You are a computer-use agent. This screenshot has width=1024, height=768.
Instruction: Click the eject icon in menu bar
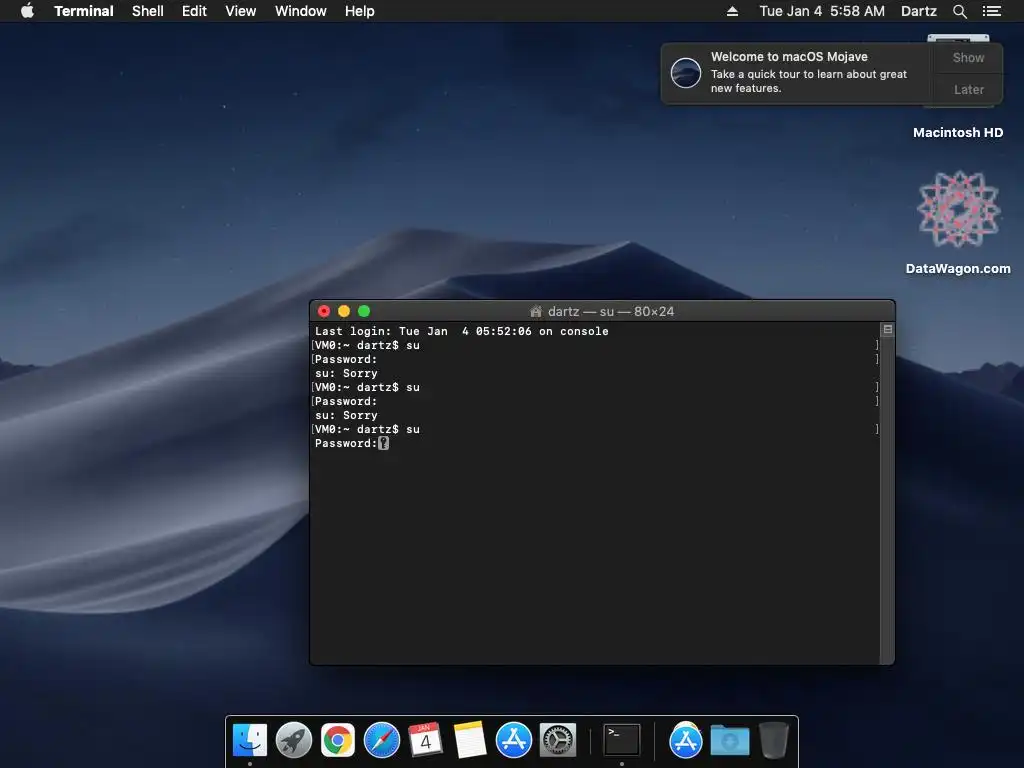click(732, 11)
